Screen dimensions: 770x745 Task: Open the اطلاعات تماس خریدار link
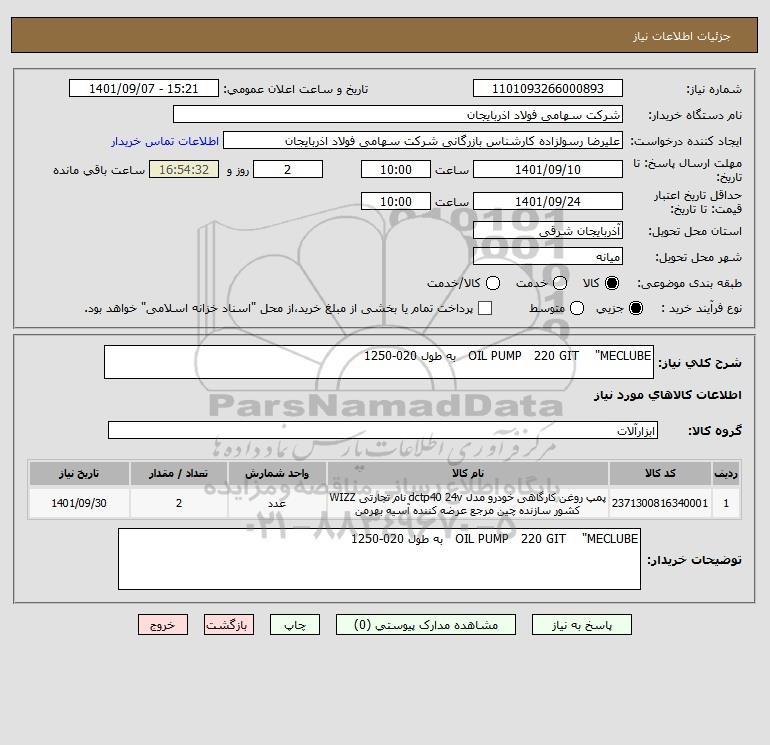tap(165, 141)
